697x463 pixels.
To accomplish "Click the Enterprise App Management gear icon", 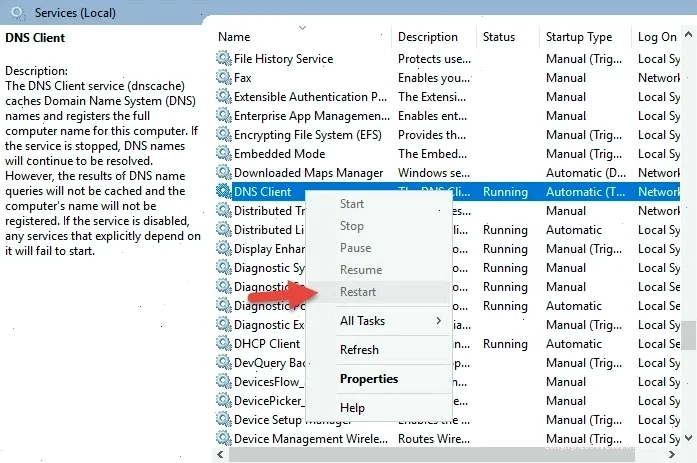I will pyautogui.click(x=224, y=116).
